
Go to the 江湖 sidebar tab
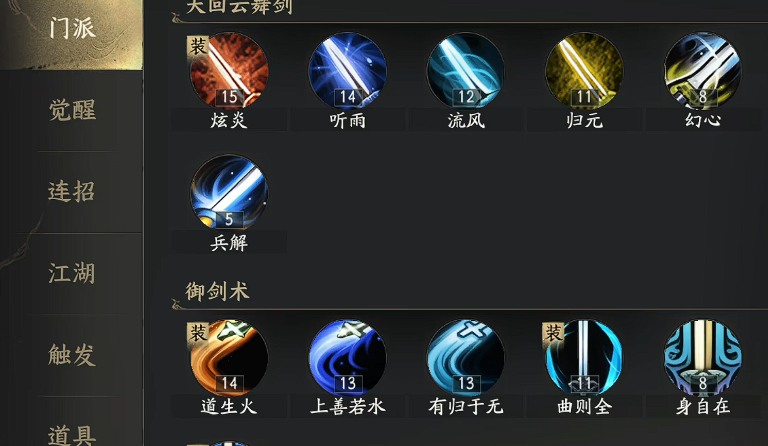tap(72, 273)
